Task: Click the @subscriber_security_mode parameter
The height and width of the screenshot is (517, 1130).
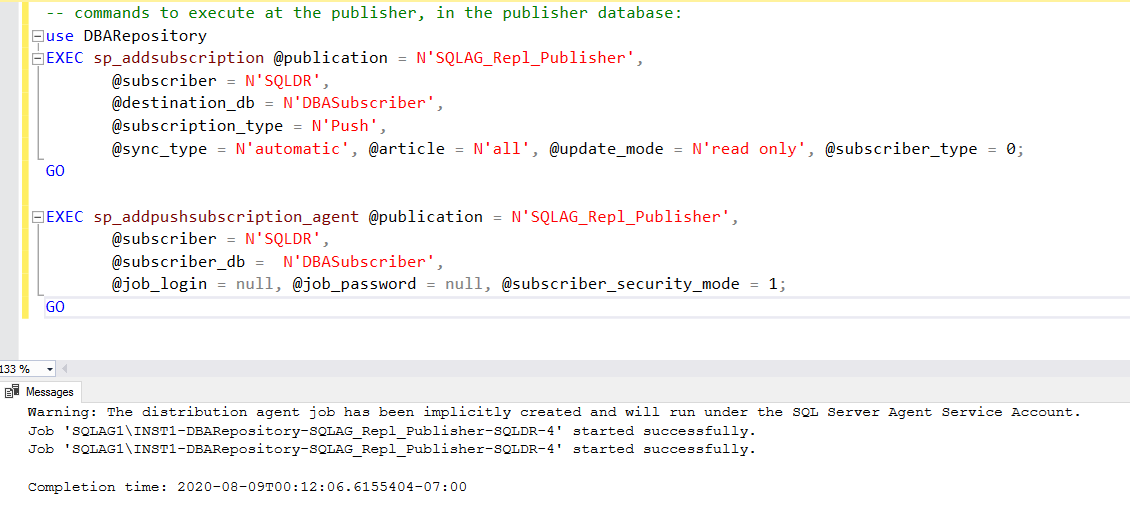Action: (x=620, y=284)
